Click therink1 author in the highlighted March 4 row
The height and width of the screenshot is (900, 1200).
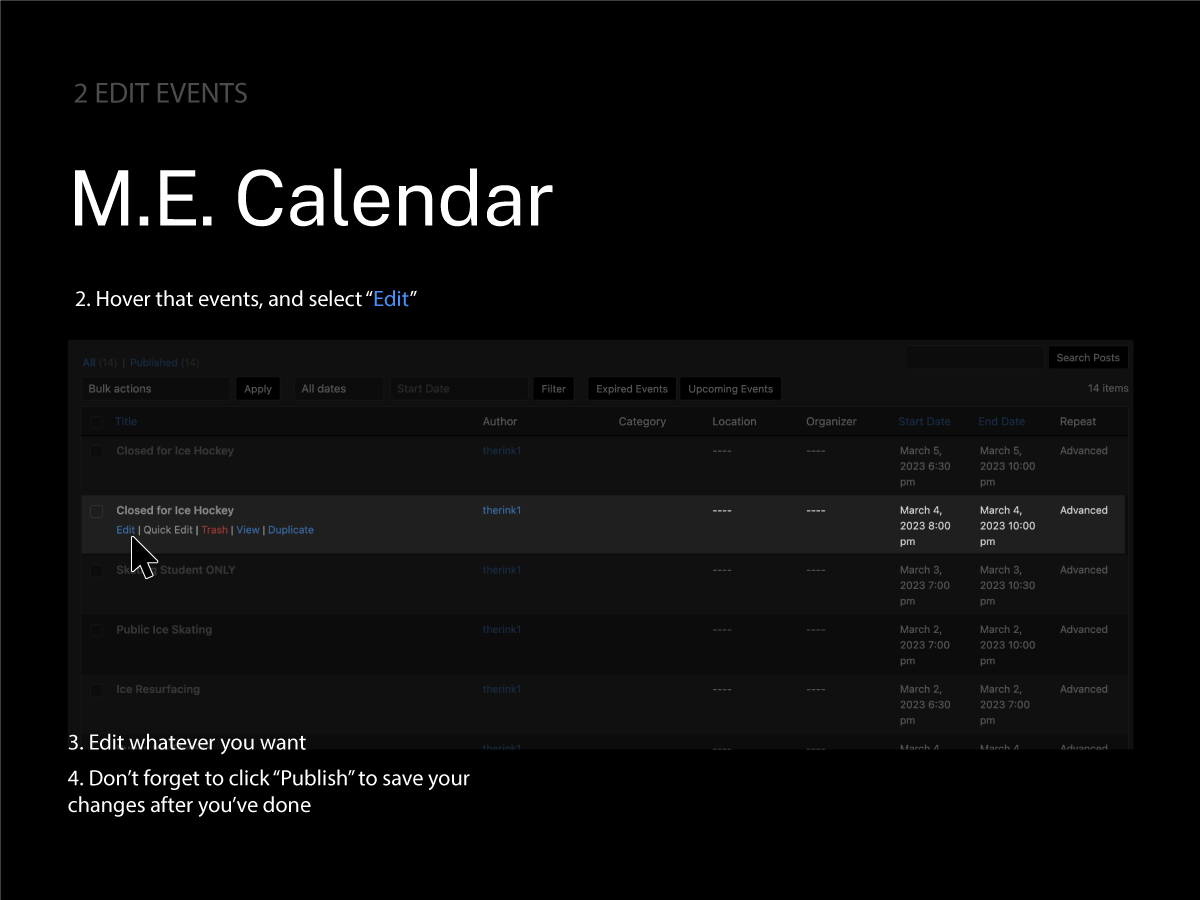502,510
